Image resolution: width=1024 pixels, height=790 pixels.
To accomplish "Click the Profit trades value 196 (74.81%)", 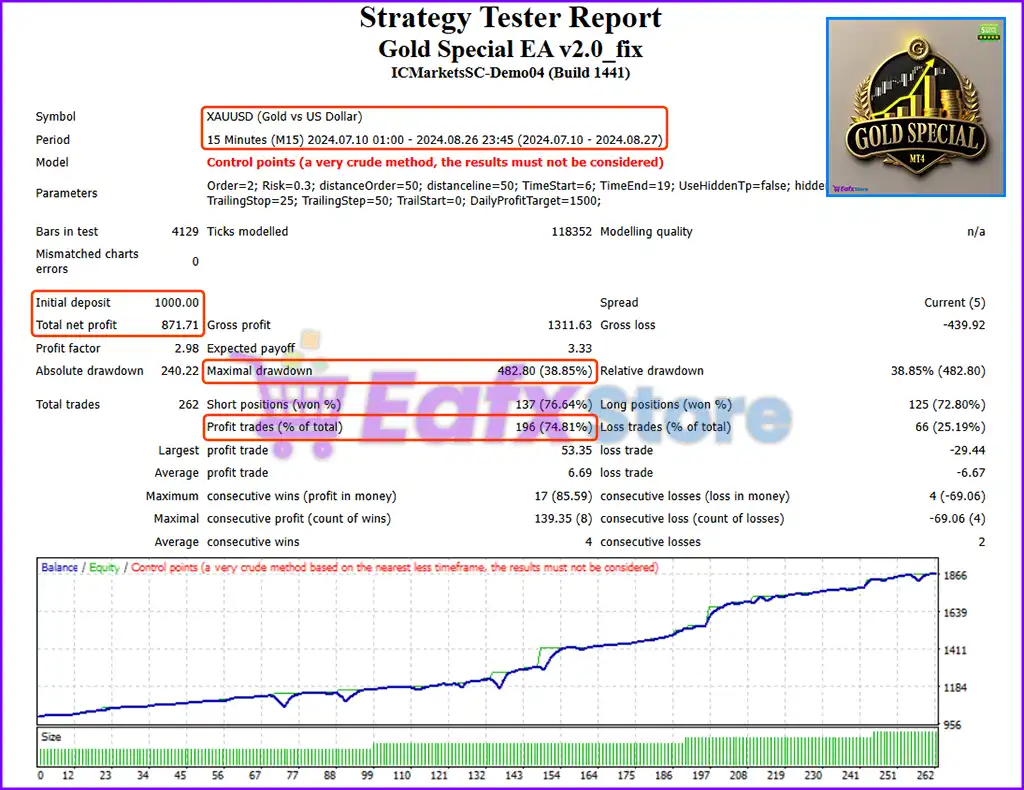I will 553,426.
